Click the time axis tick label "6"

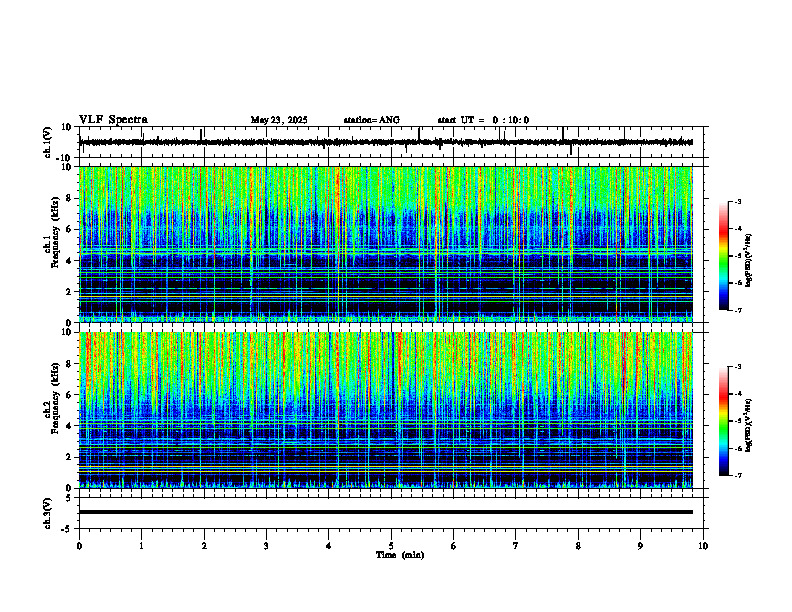[x=454, y=546]
